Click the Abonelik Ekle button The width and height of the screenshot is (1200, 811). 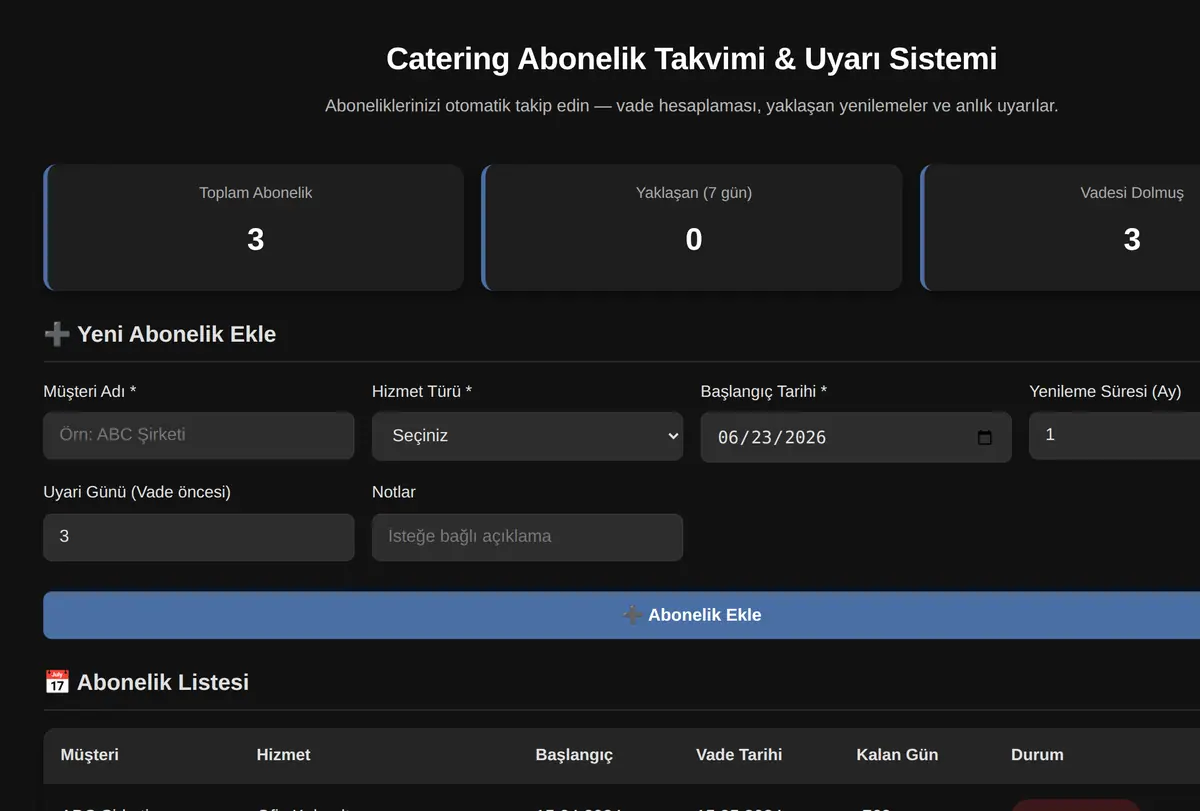(x=621, y=615)
